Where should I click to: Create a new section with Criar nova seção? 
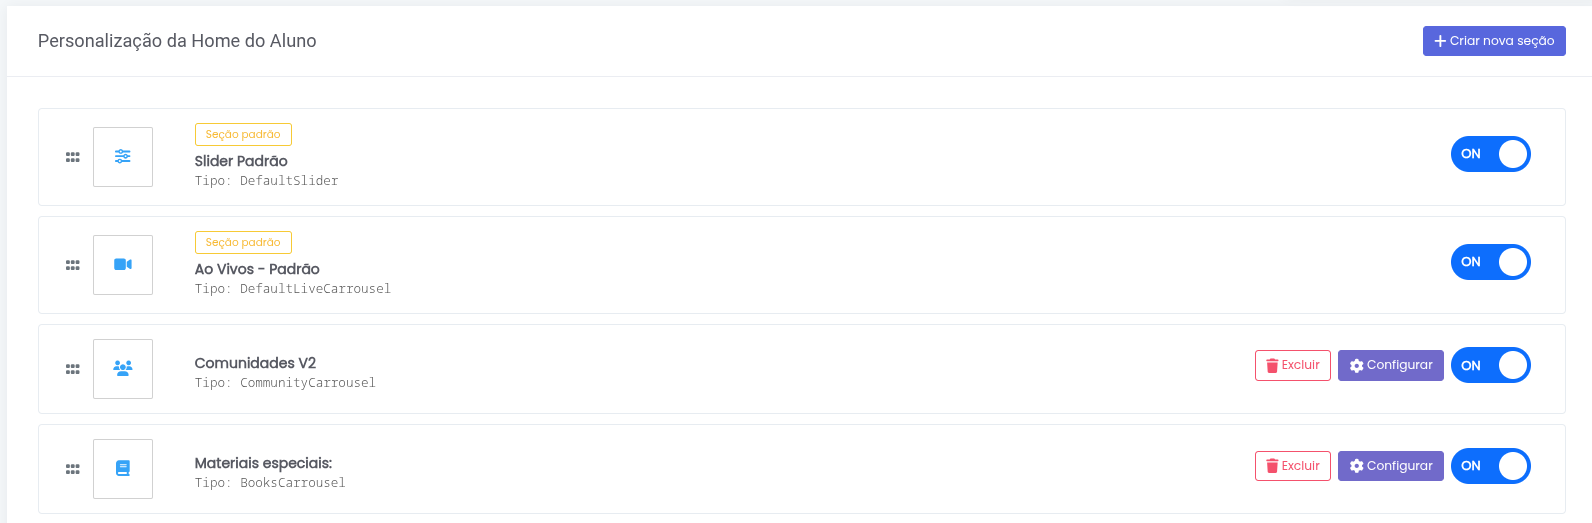[1494, 41]
